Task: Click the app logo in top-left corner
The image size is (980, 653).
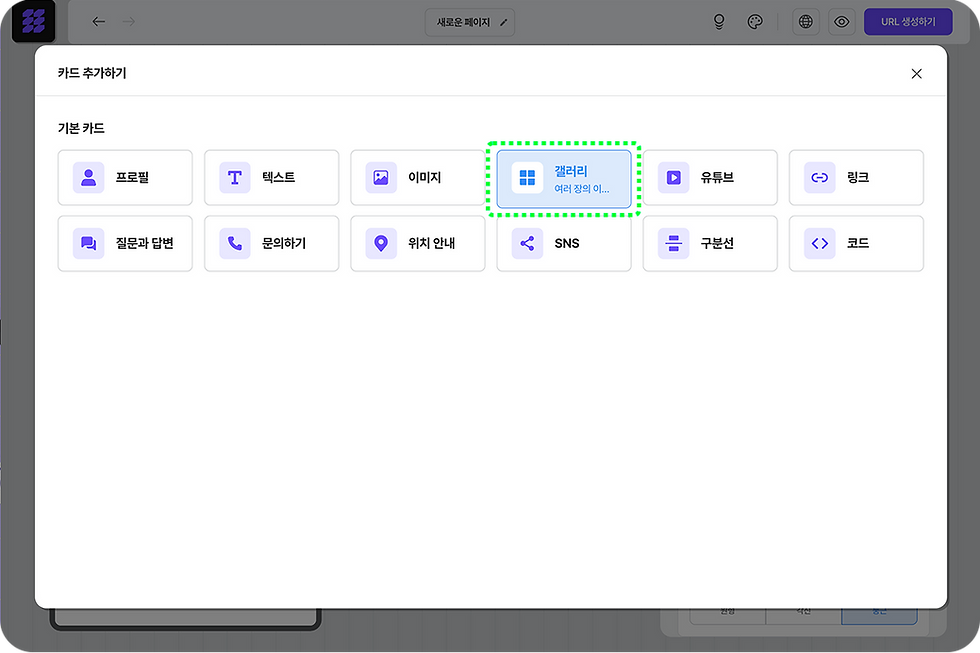Action: 34,21
